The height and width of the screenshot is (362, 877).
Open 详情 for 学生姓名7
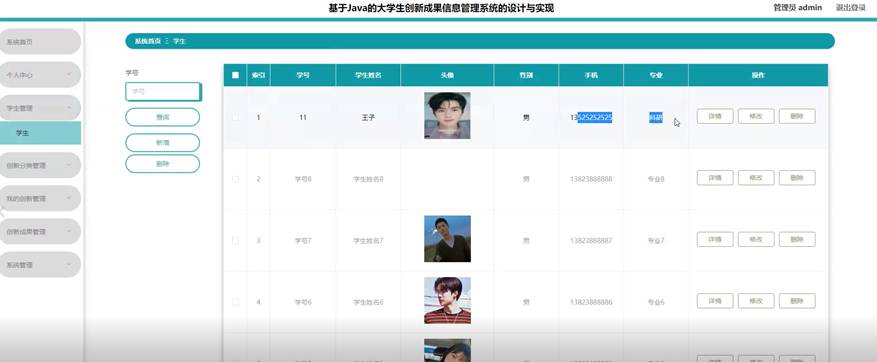[715, 239]
